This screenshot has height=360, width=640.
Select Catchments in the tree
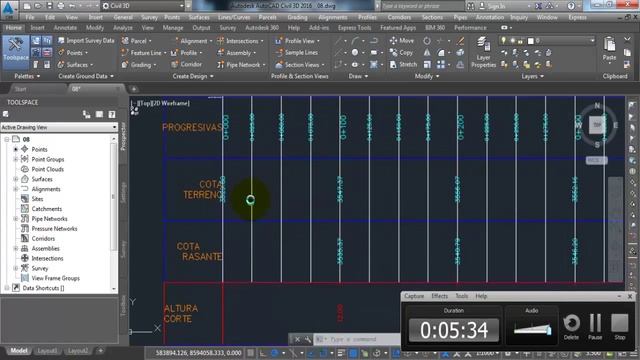point(47,209)
